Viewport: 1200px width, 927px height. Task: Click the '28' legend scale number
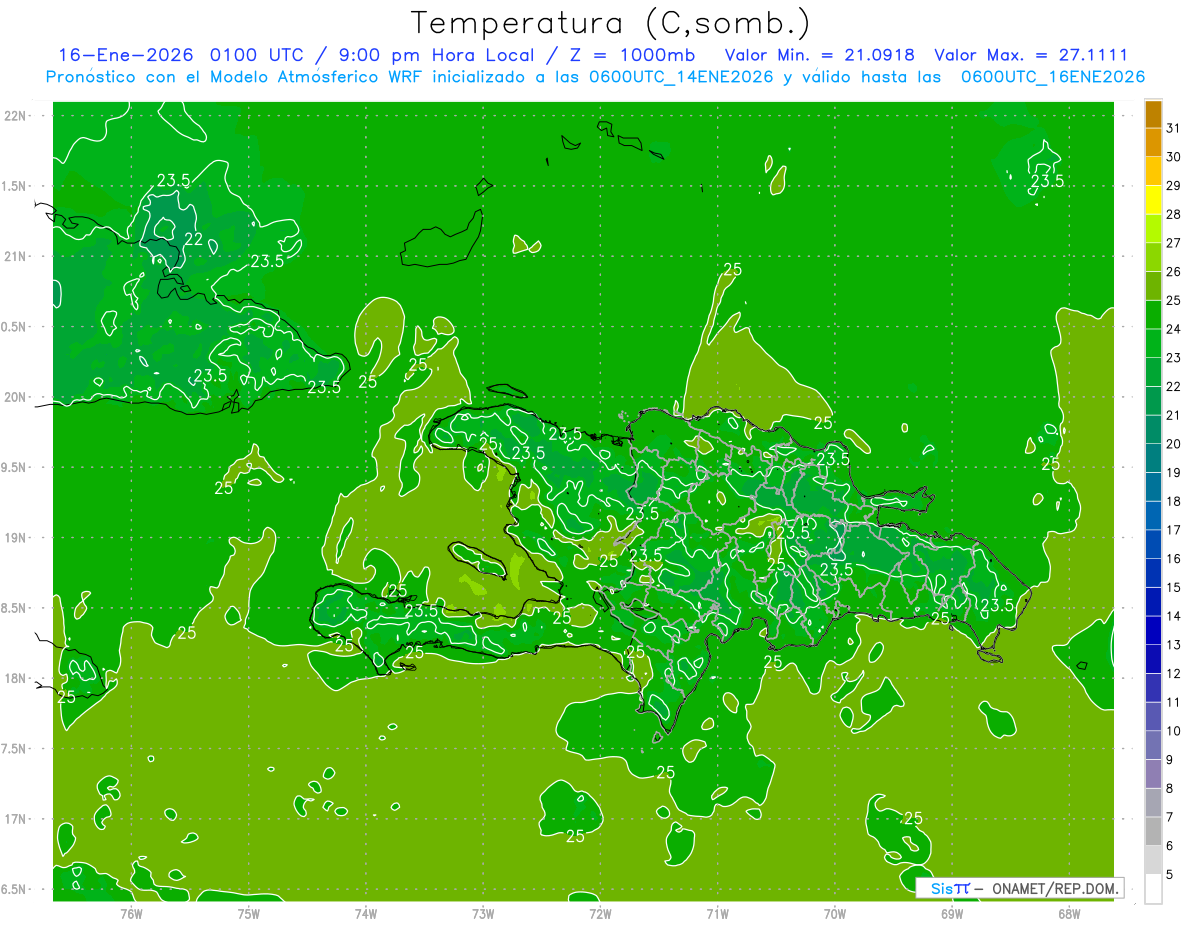(1173, 214)
